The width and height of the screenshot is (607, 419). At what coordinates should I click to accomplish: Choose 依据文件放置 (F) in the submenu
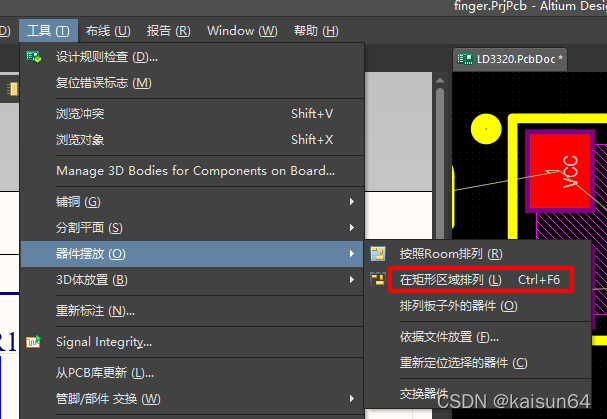pos(449,337)
